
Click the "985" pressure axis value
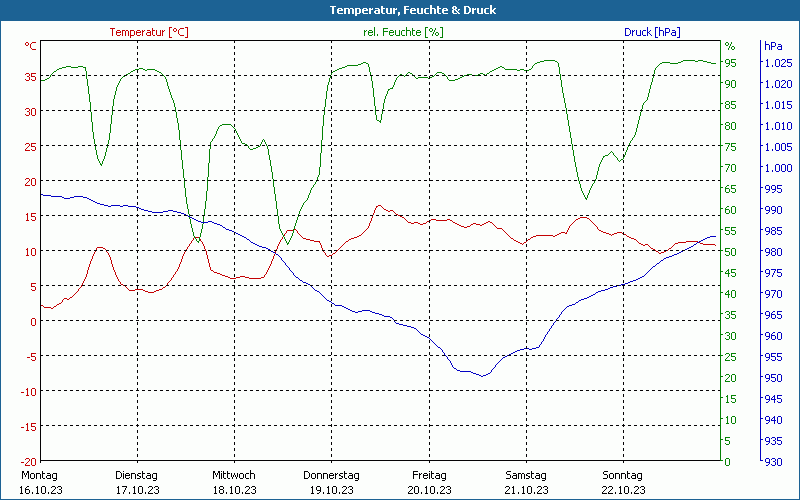point(773,231)
